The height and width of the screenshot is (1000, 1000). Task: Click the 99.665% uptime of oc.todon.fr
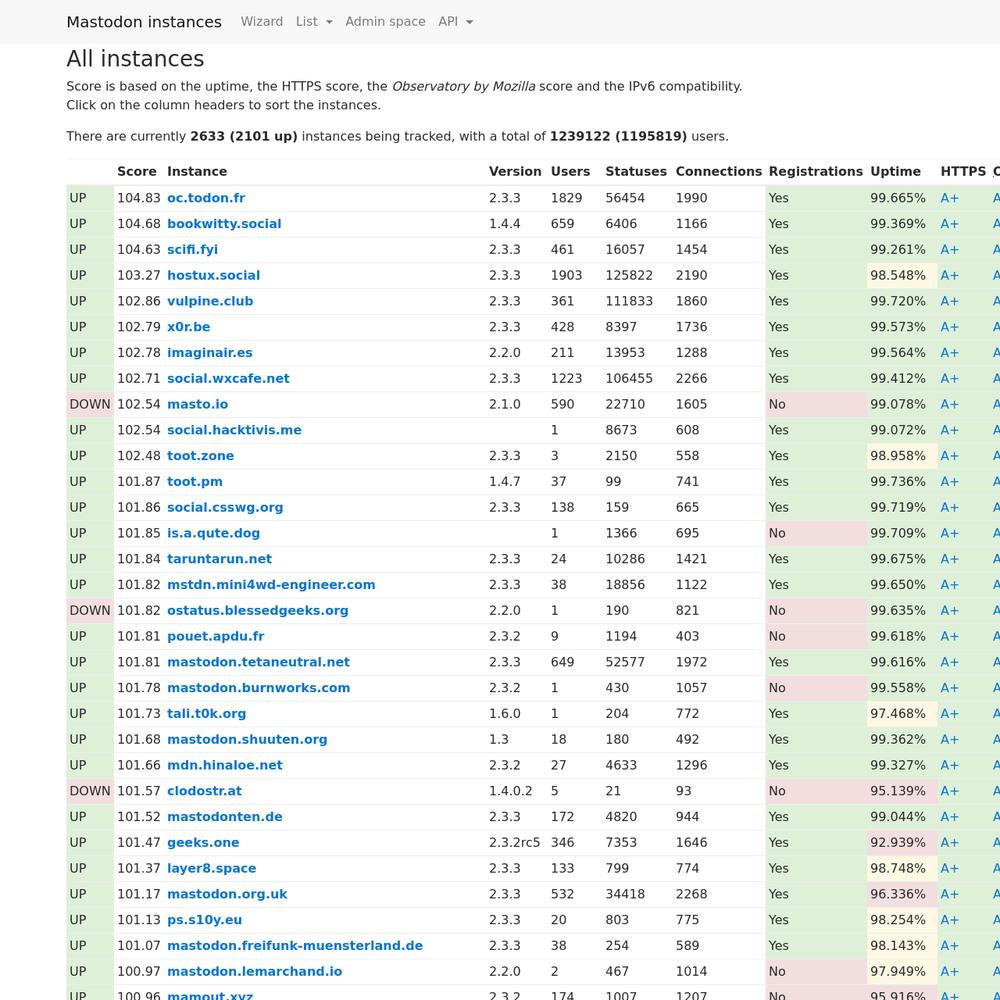[x=897, y=198]
